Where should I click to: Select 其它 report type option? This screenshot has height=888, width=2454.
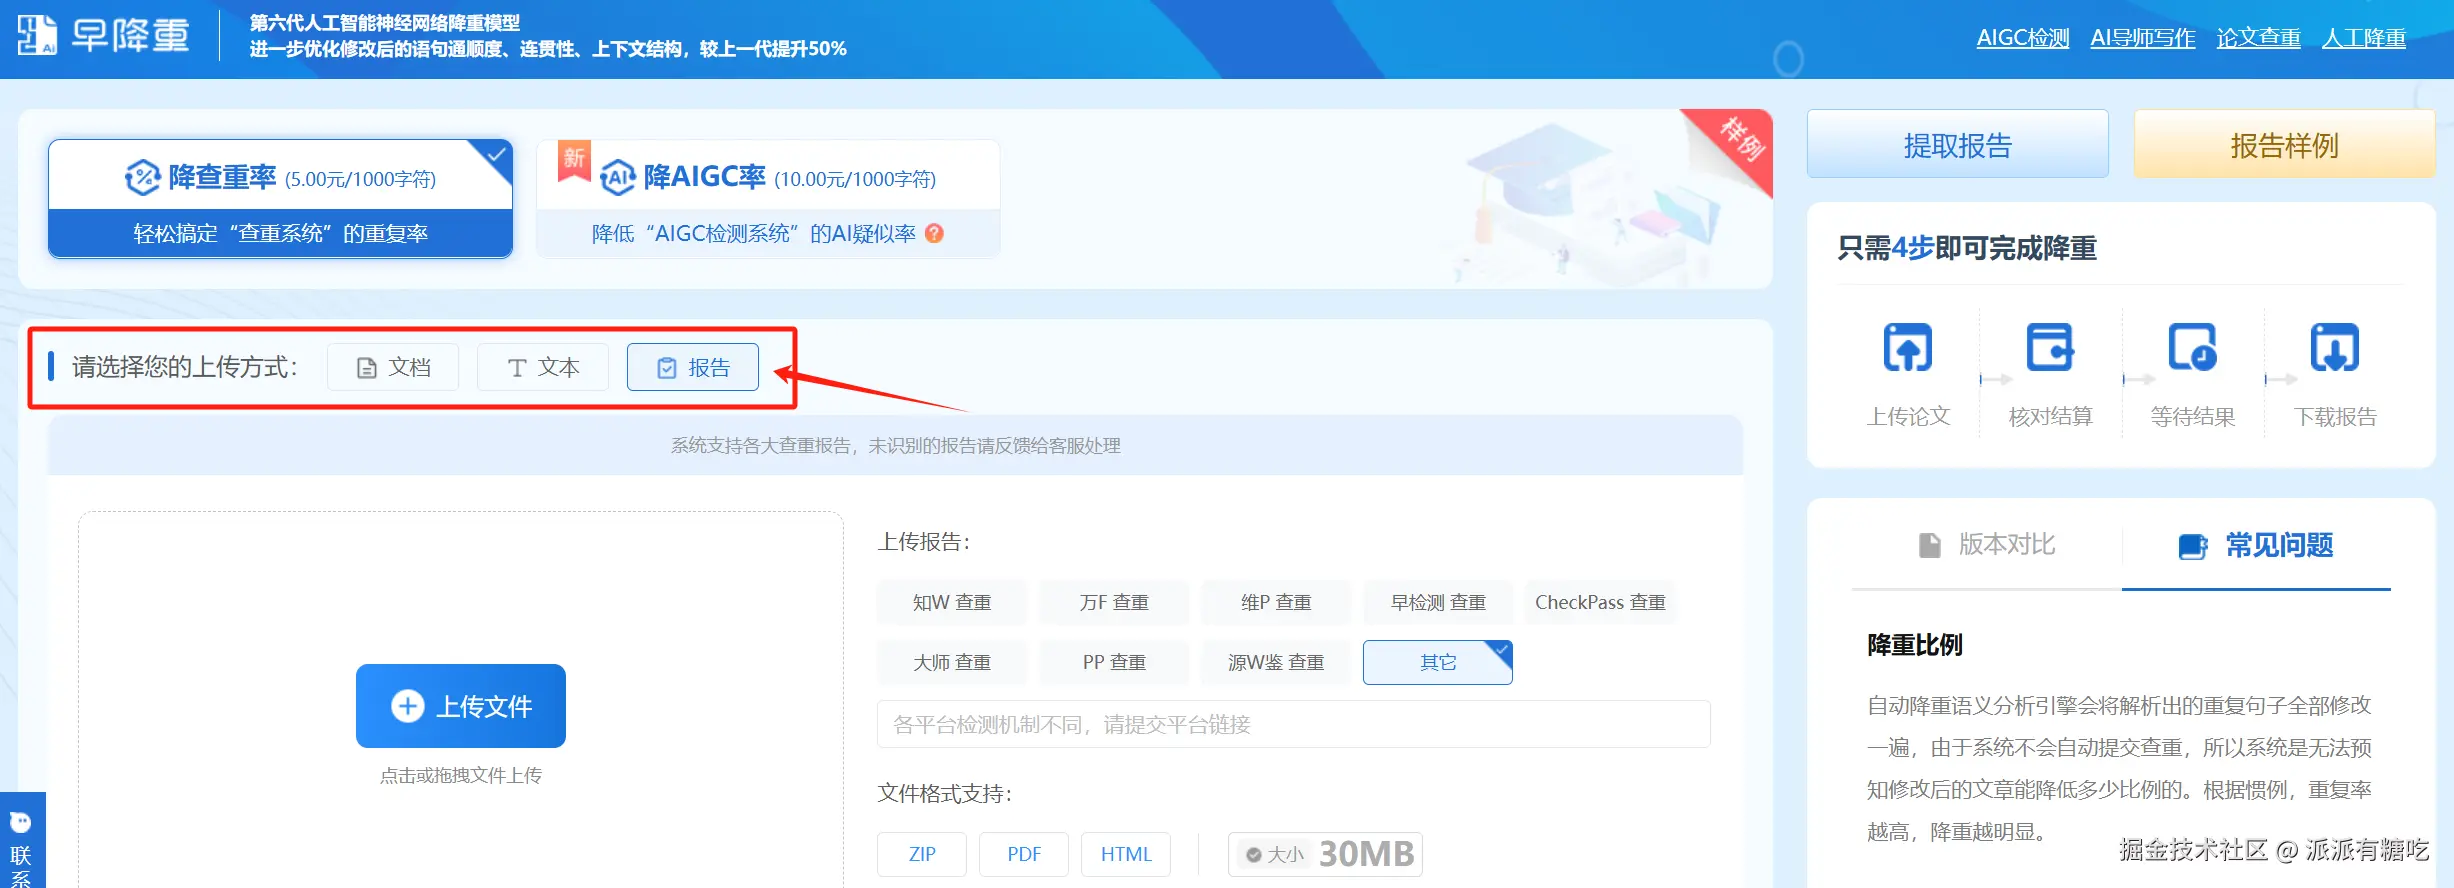coord(1438,662)
